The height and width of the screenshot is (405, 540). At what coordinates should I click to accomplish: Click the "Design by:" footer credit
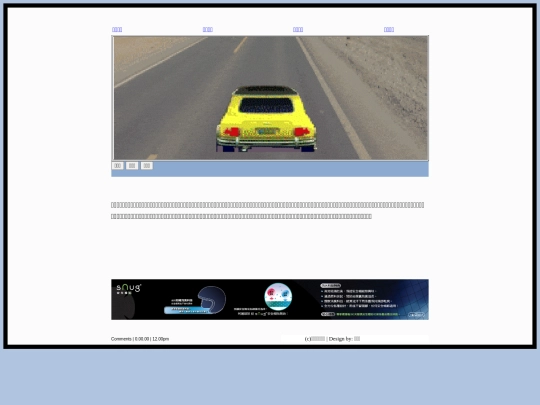[x=341, y=339]
